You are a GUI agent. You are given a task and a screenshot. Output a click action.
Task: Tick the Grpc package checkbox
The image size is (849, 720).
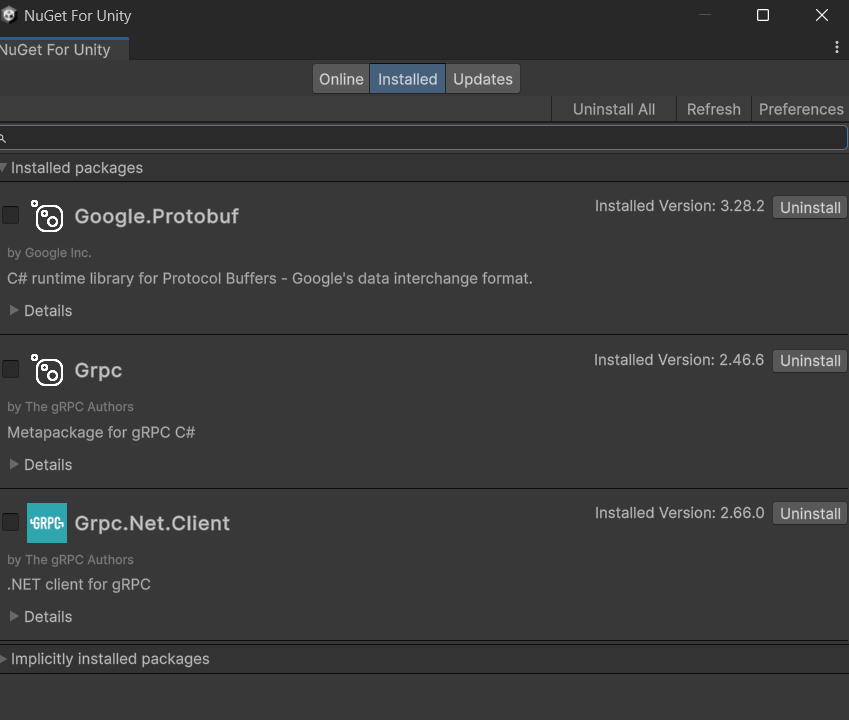point(10,369)
